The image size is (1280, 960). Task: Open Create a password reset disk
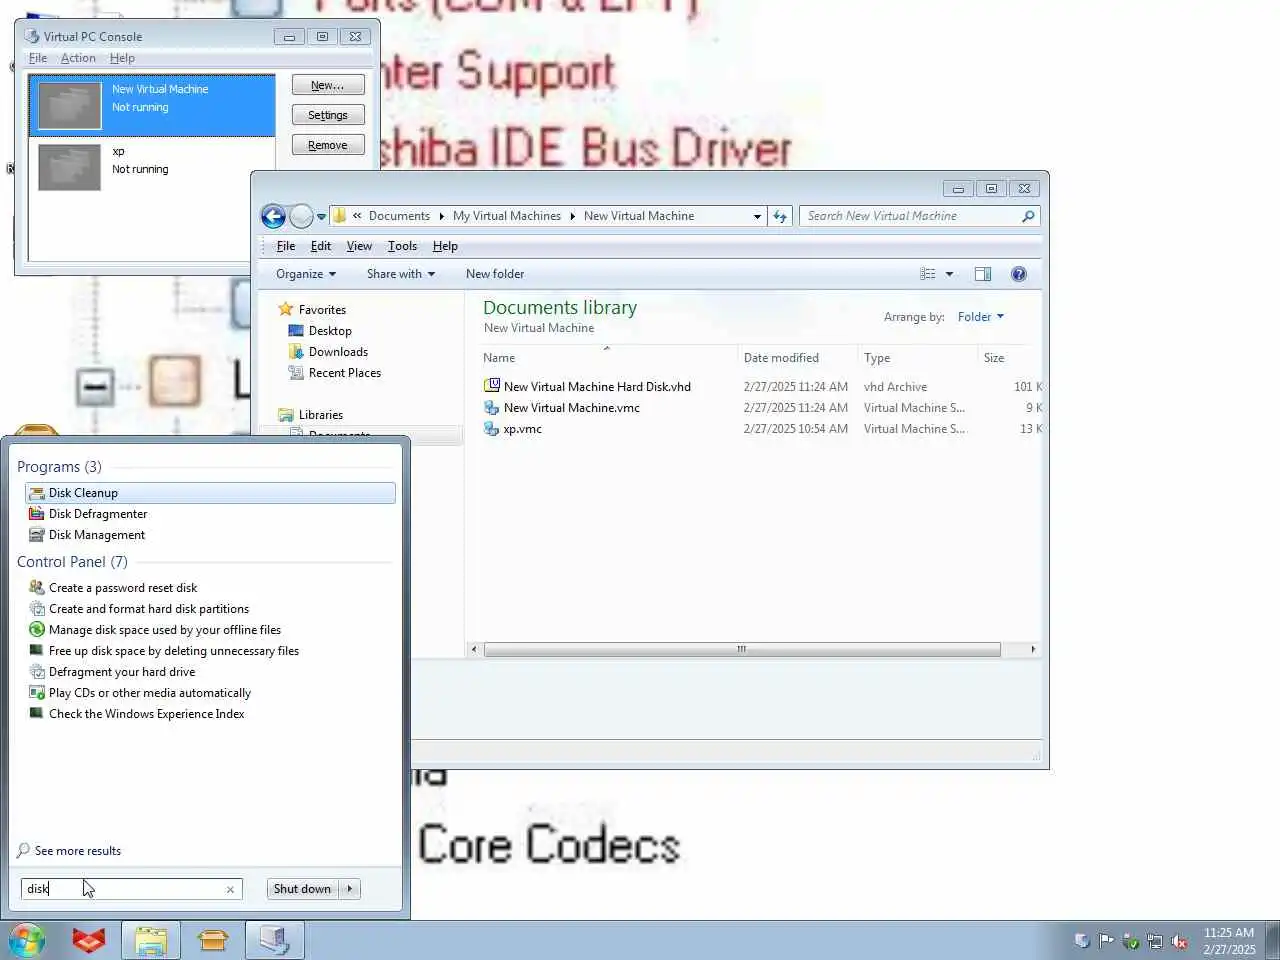(123, 588)
